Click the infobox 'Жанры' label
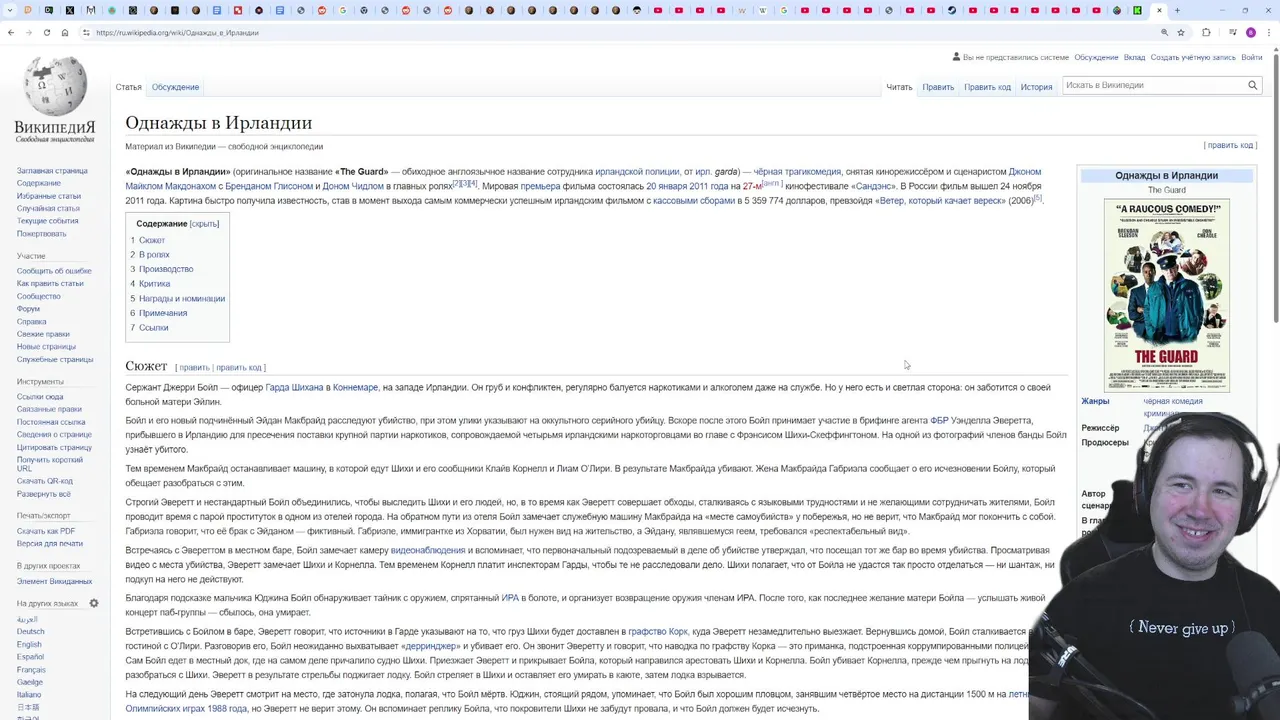This screenshot has width=1280, height=720. (x=1095, y=401)
